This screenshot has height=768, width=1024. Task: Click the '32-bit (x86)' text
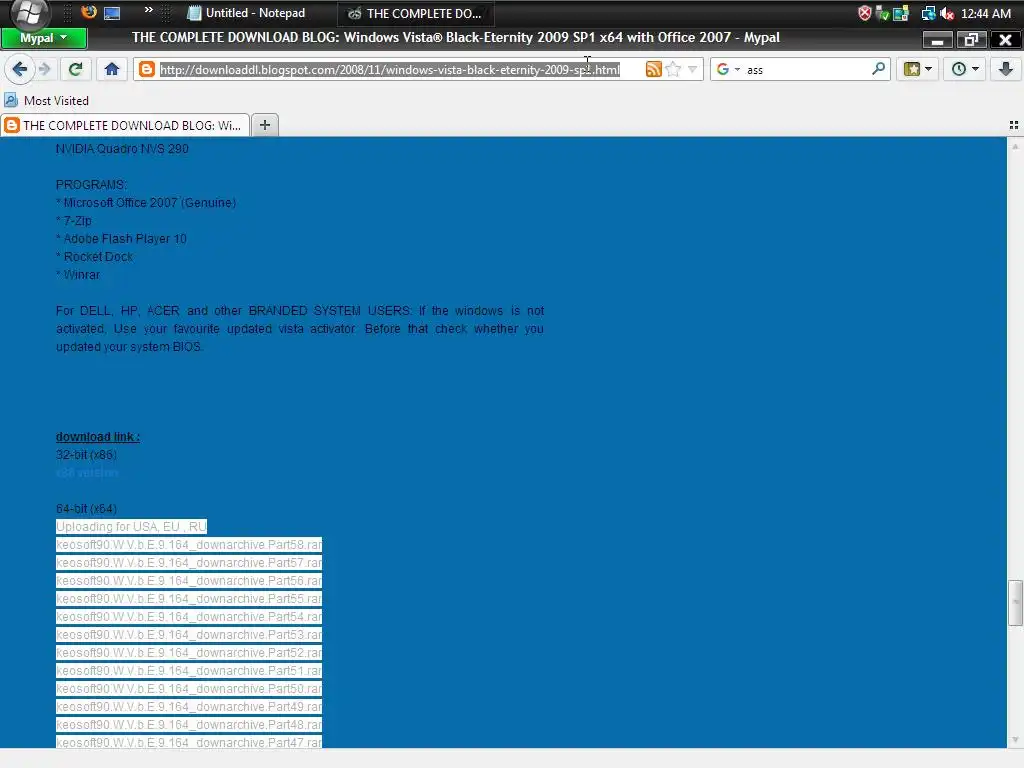[86, 455]
